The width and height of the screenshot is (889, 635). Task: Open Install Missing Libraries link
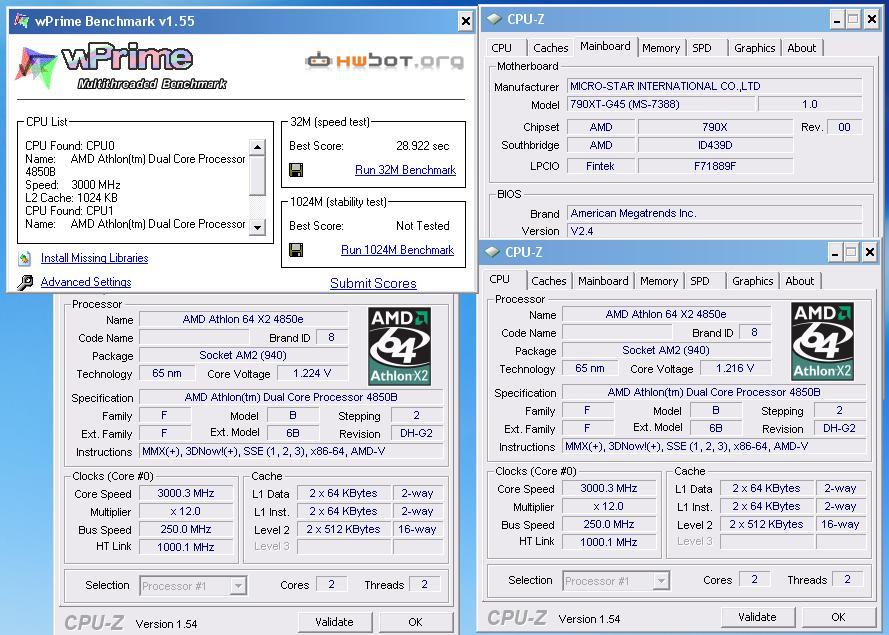pyautogui.click(x=95, y=258)
